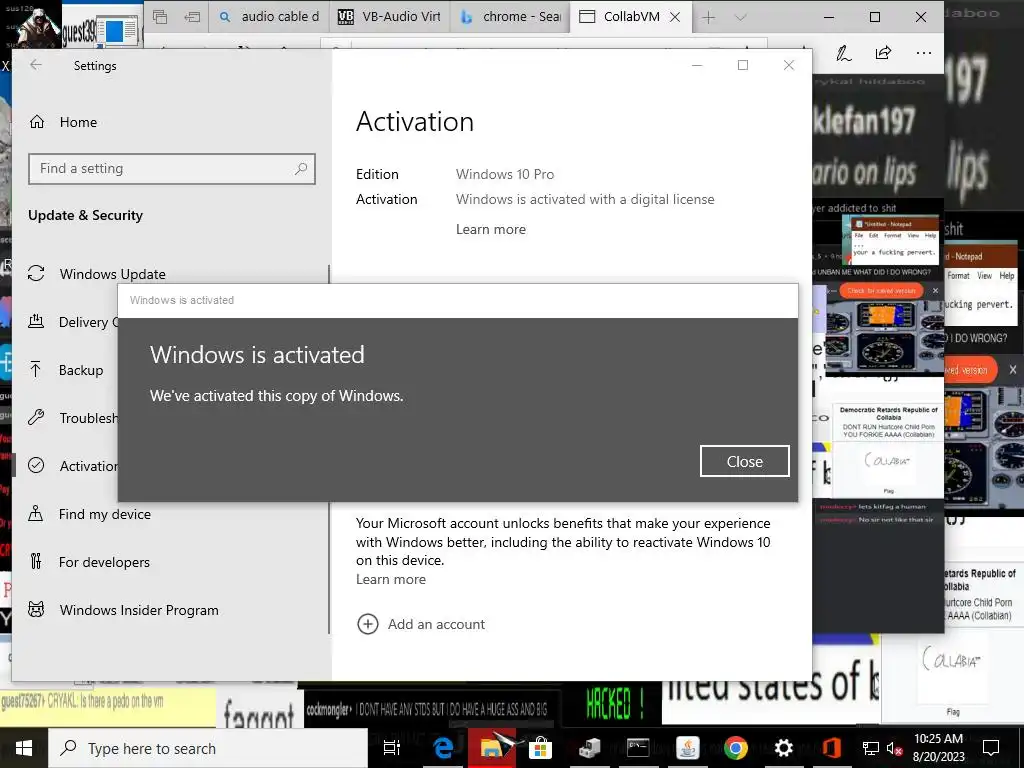Open Settings gear on taskbar

point(783,748)
